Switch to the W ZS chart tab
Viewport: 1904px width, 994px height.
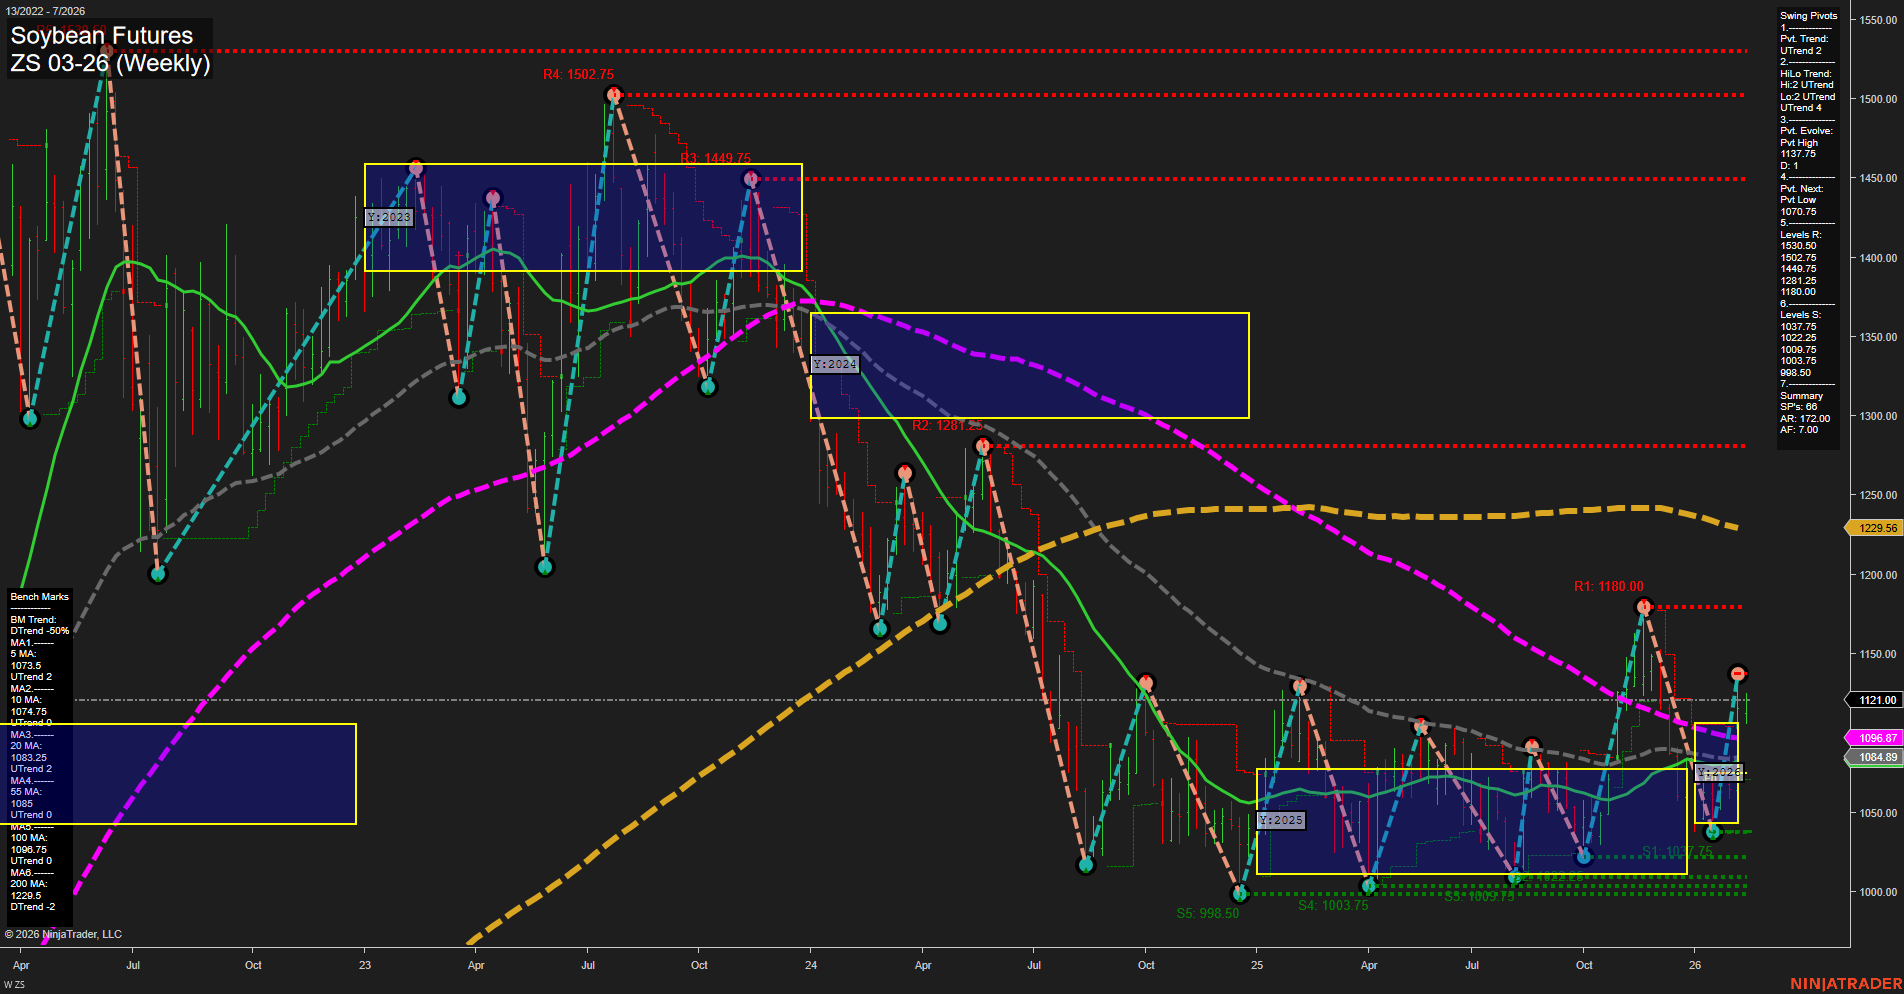click(14, 982)
